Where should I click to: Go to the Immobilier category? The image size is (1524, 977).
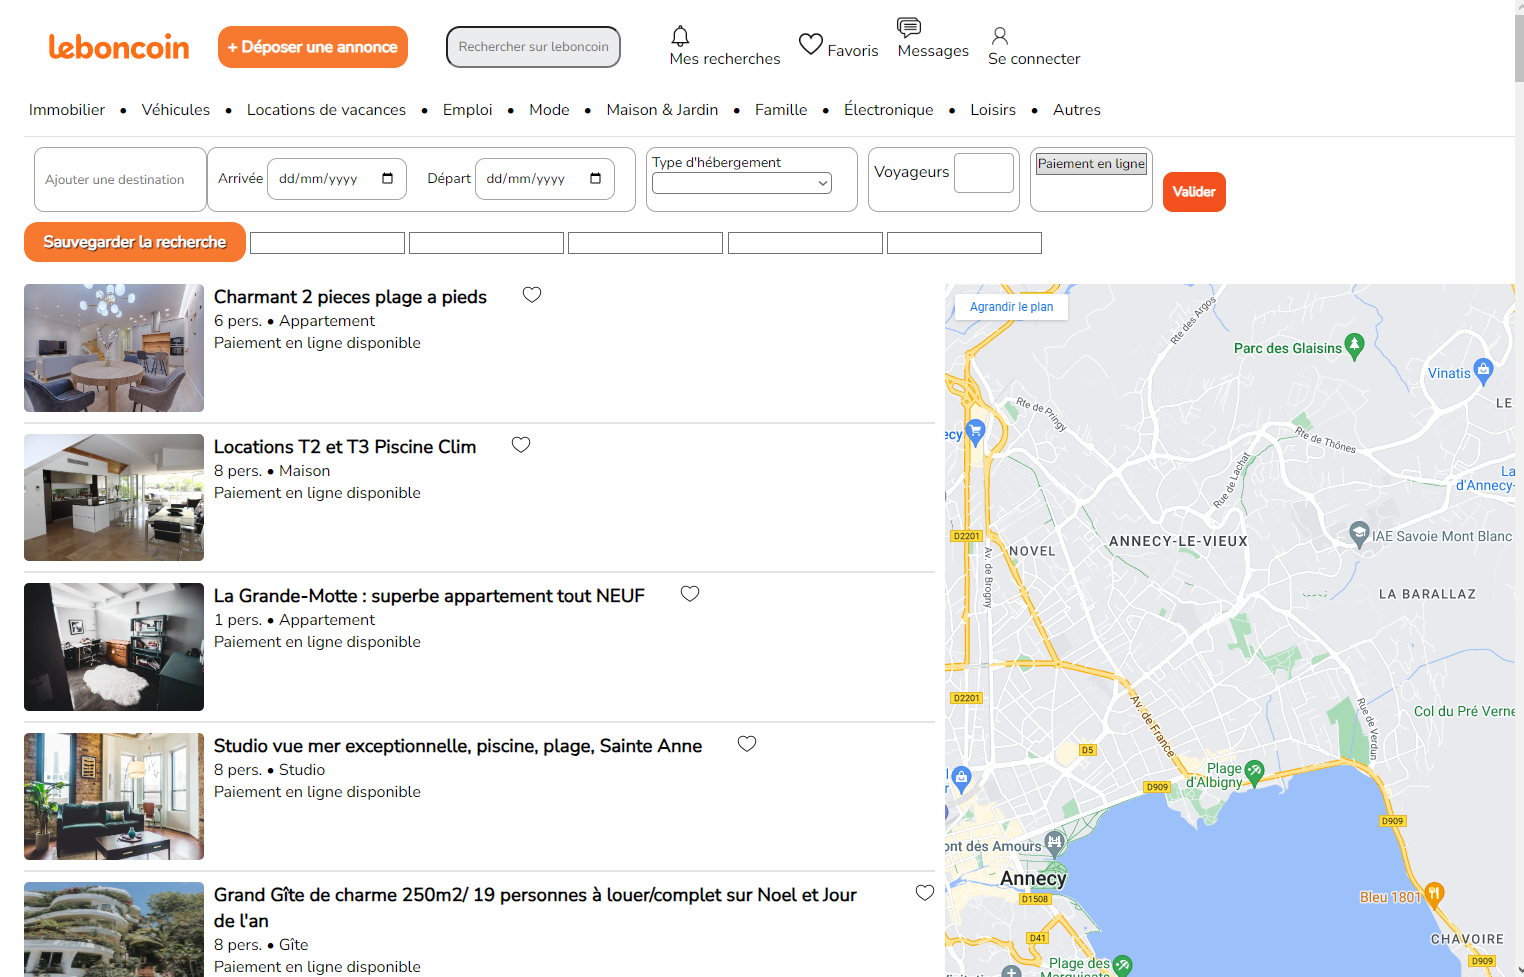tap(67, 110)
